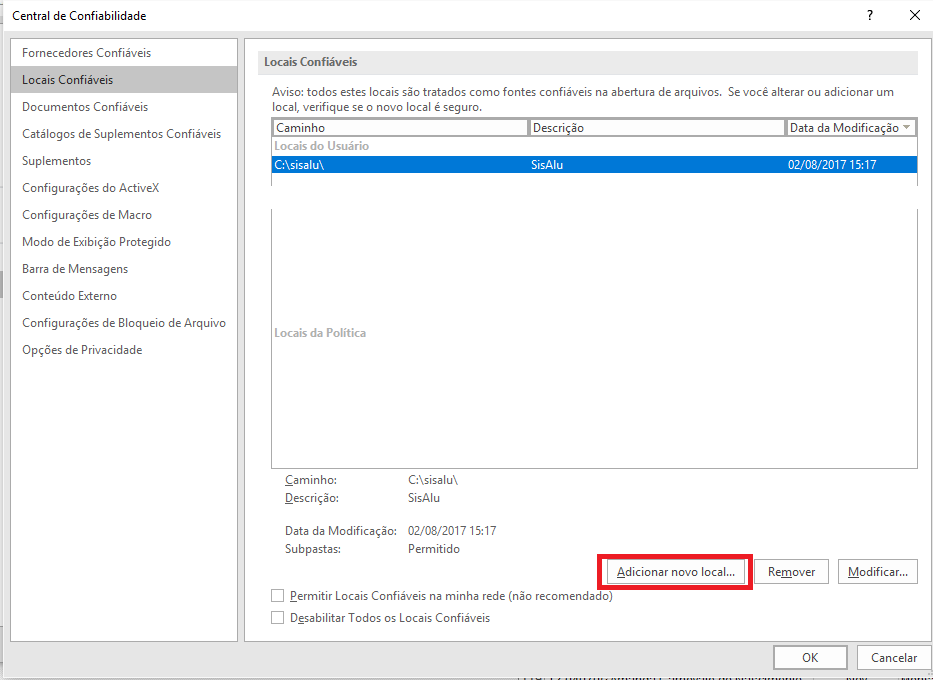Confirm with the OK button
933x680 pixels.
coord(810,658)
